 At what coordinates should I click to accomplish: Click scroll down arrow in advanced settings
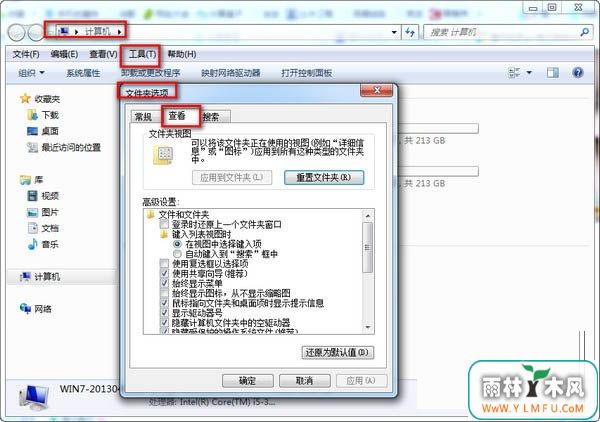368,327
